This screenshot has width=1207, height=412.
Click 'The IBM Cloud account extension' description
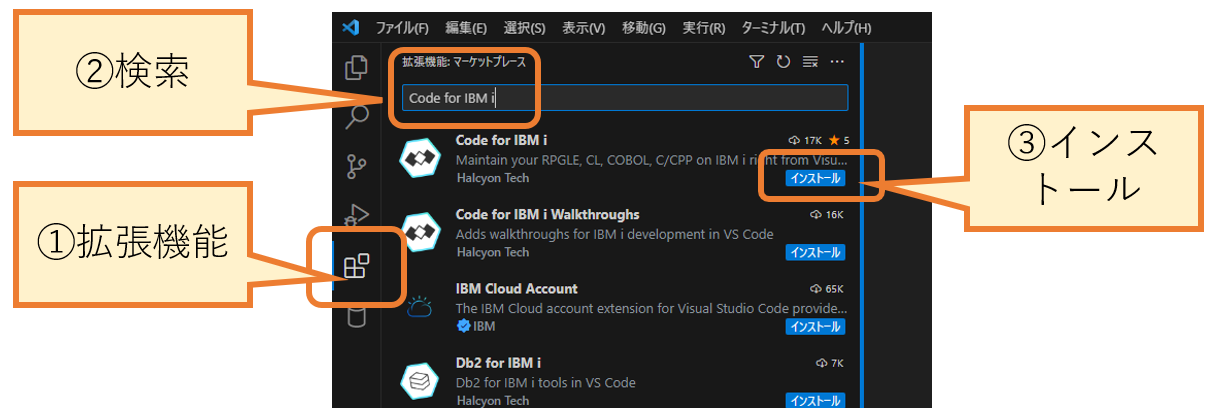click(x=651, y=308)
